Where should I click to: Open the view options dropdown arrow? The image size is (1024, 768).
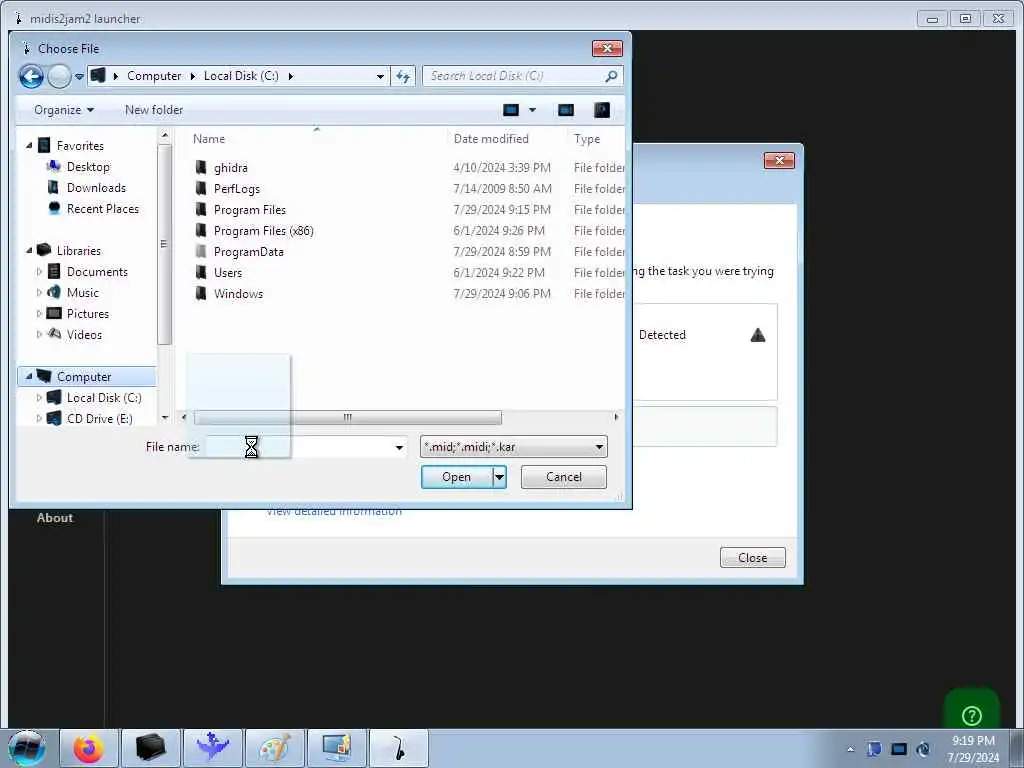(533, 110)
